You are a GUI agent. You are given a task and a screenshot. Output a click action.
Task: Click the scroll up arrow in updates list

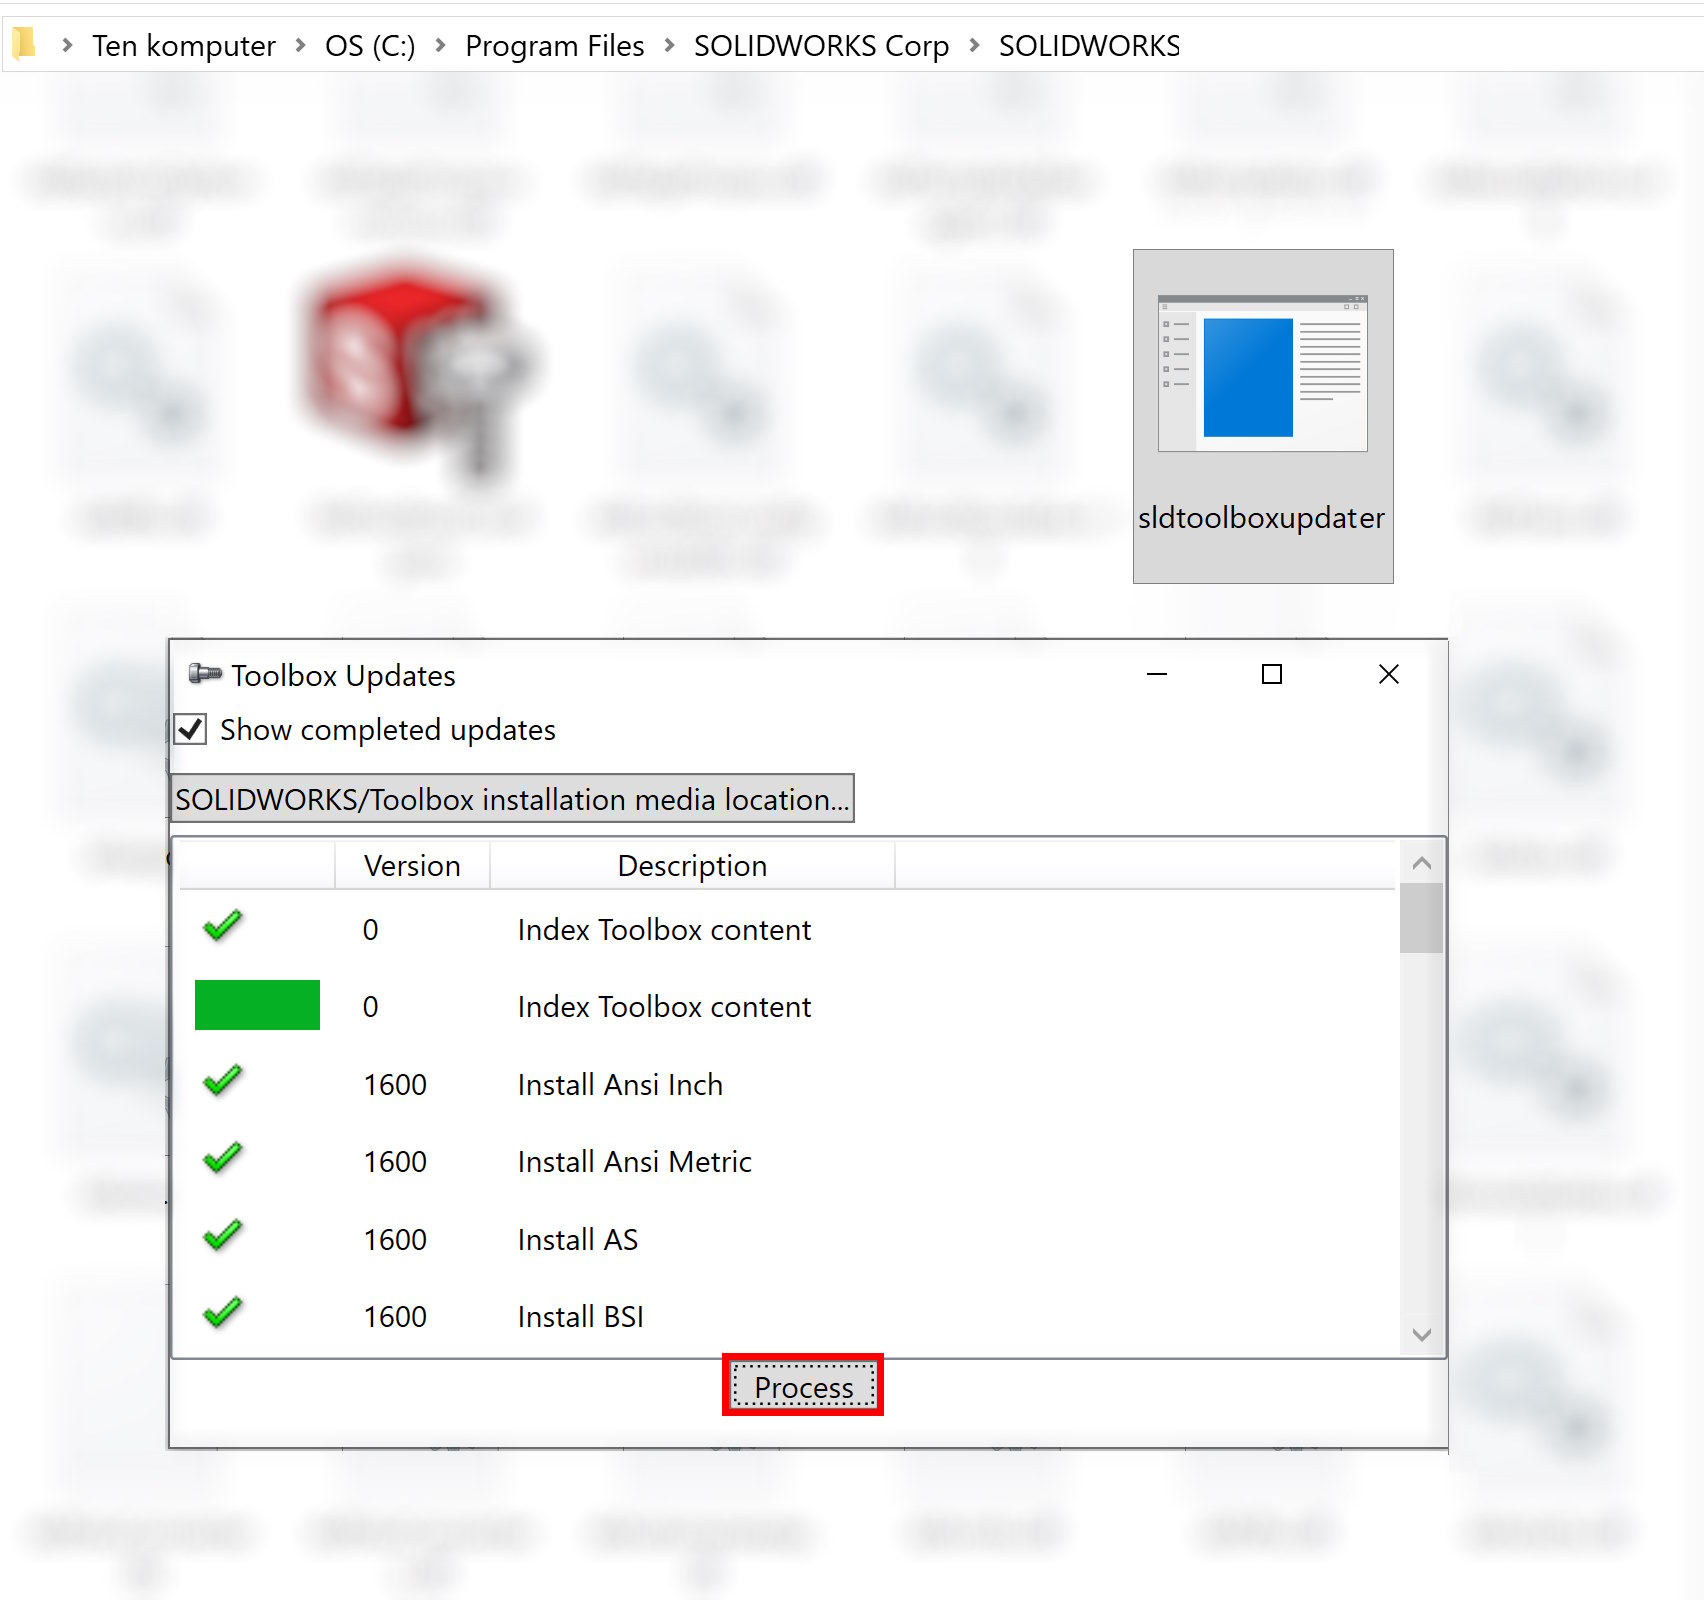point(1421,862)
